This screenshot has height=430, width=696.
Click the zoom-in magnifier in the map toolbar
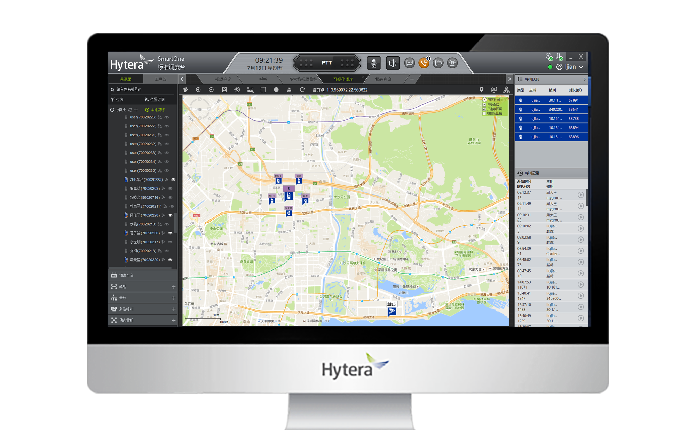point(198,90)
